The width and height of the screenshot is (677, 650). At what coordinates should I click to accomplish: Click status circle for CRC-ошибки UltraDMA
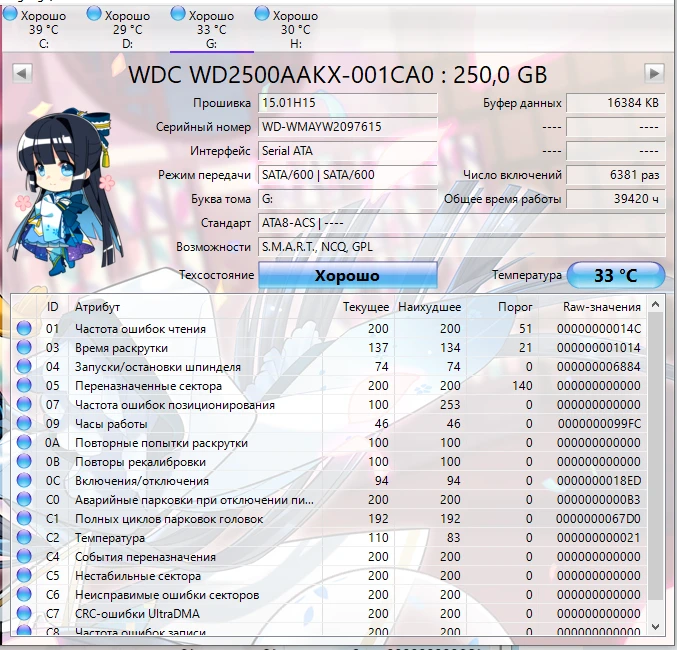tap(24, 613)
